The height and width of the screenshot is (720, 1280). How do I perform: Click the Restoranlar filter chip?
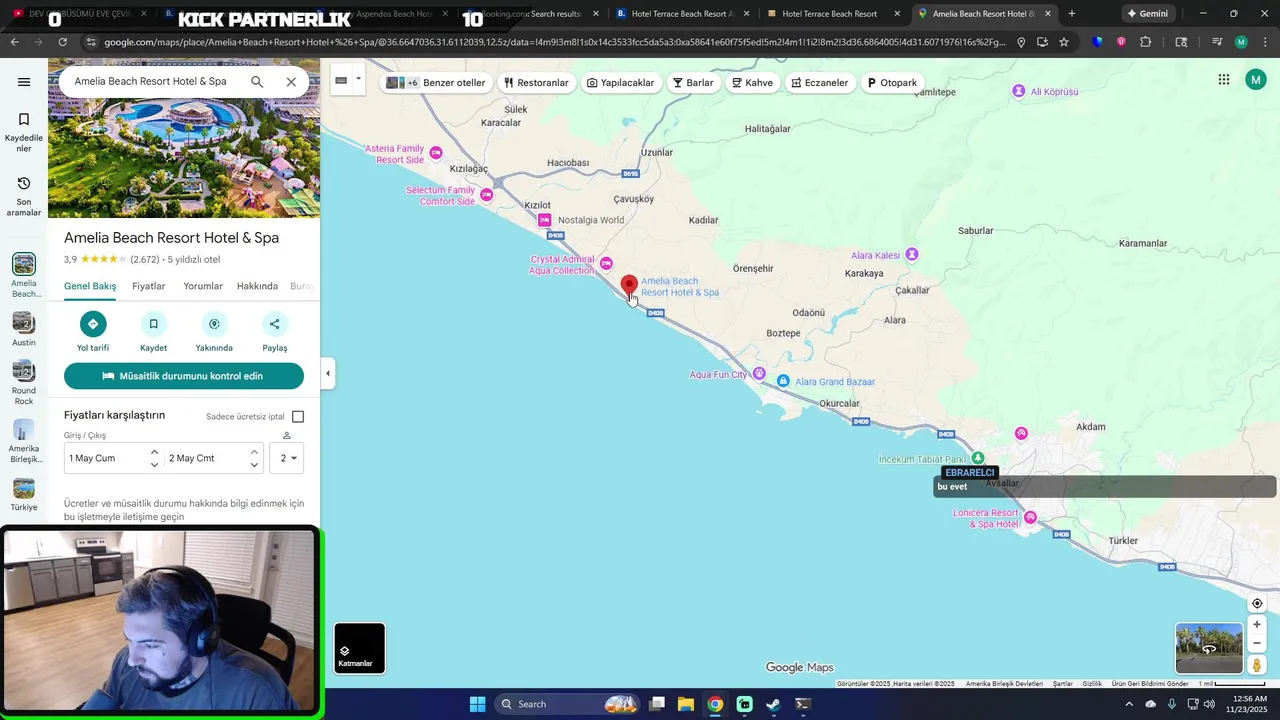536,83
